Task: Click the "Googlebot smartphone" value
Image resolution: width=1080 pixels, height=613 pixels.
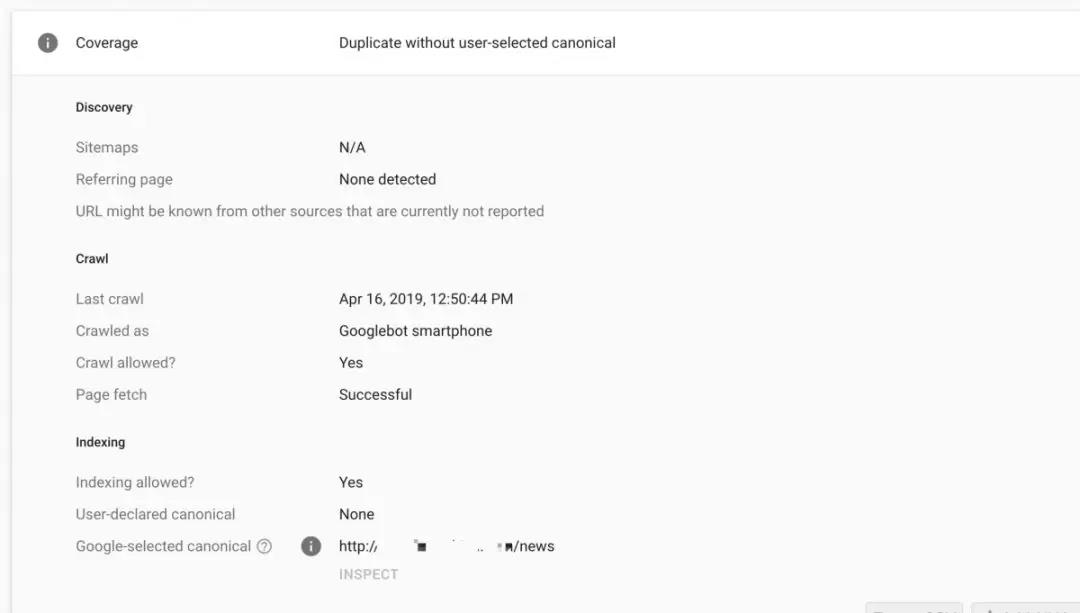Action: 415,331
